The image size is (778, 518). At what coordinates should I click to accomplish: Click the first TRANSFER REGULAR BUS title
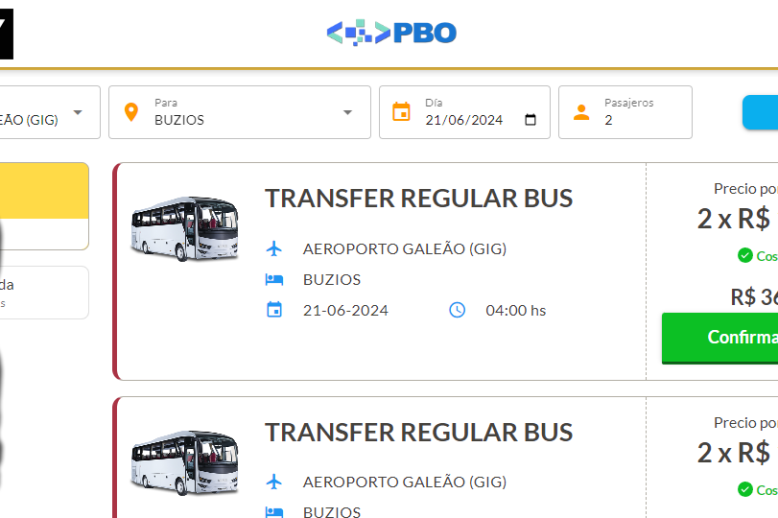(x=418, y=198)
